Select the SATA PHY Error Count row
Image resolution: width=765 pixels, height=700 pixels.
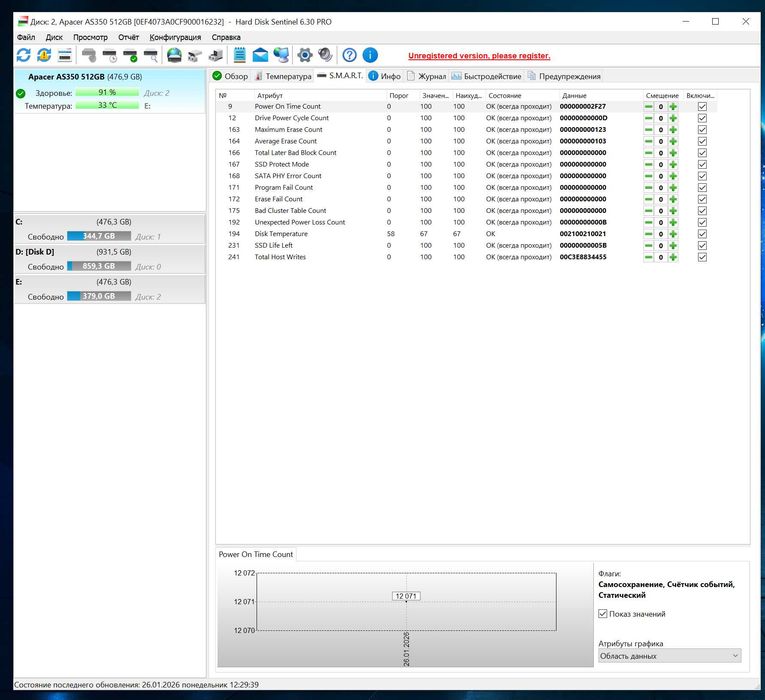coord(466,176)
